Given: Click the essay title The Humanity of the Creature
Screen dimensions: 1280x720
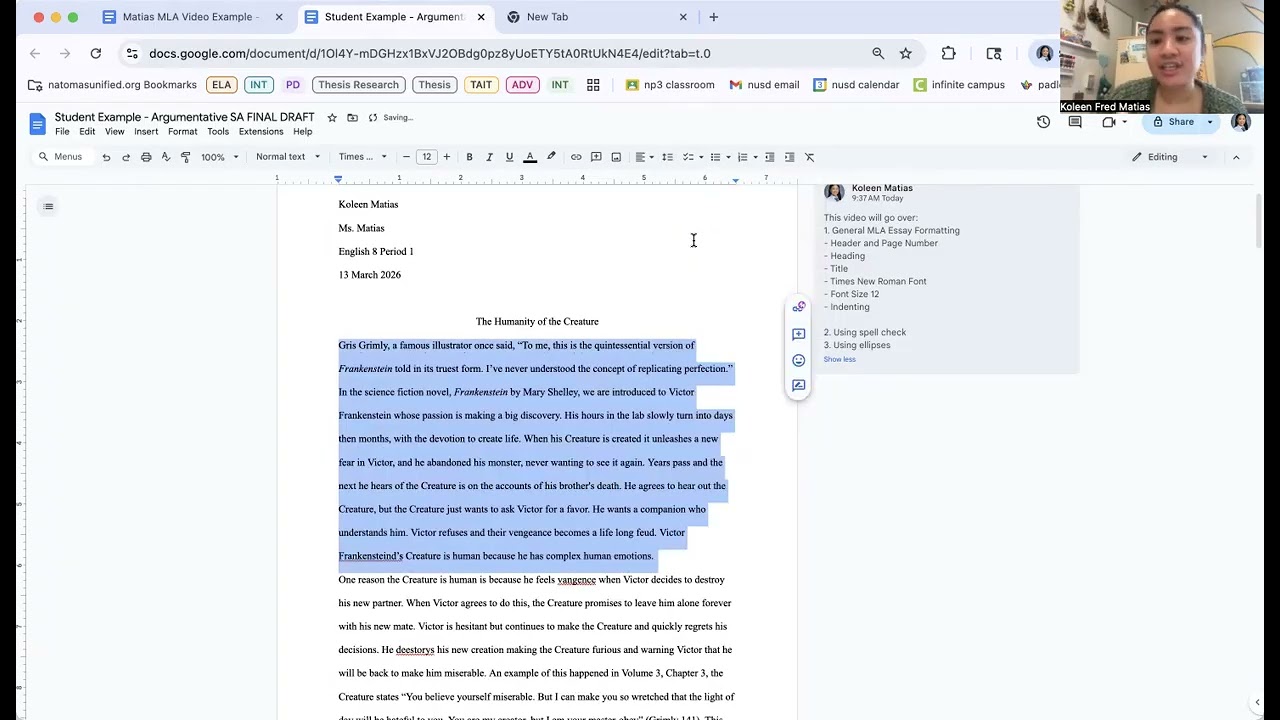Looking at the screenshot, I should [x=537, y=322].
